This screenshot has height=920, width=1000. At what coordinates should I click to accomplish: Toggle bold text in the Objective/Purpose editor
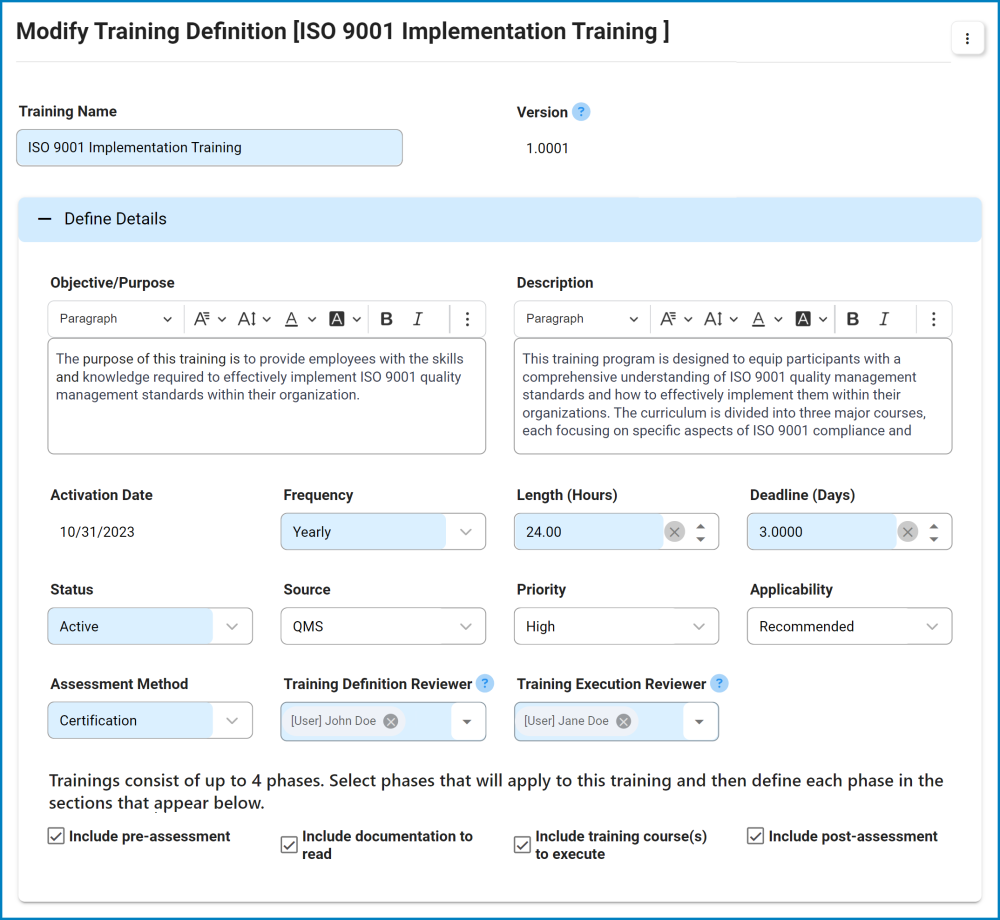tap(386, 318)
